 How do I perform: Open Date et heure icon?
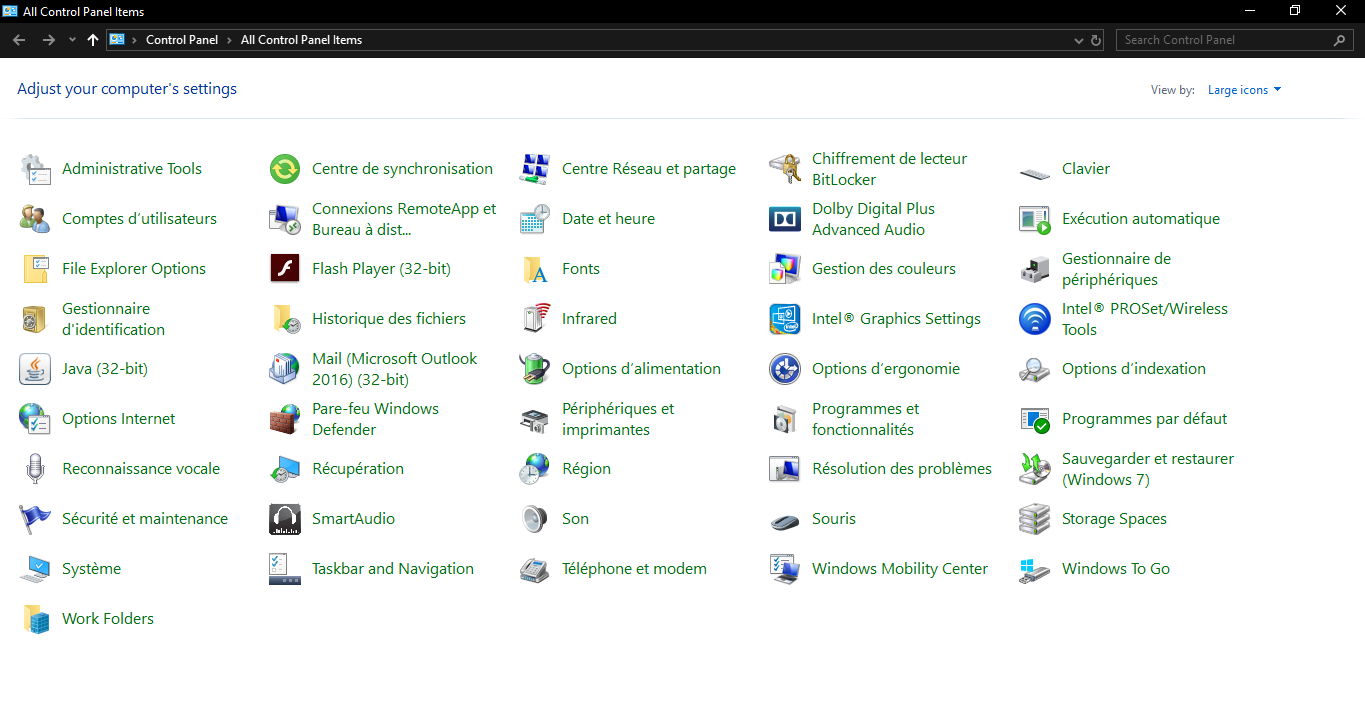(x=535, y=219)
